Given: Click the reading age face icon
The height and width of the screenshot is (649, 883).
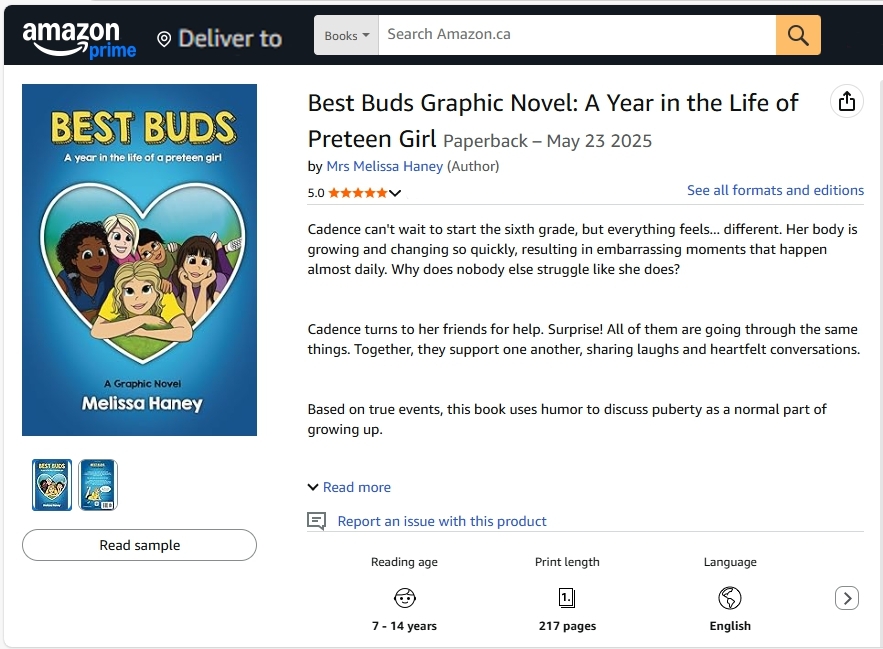Looking at the screenshot, I should coord(405,598).
